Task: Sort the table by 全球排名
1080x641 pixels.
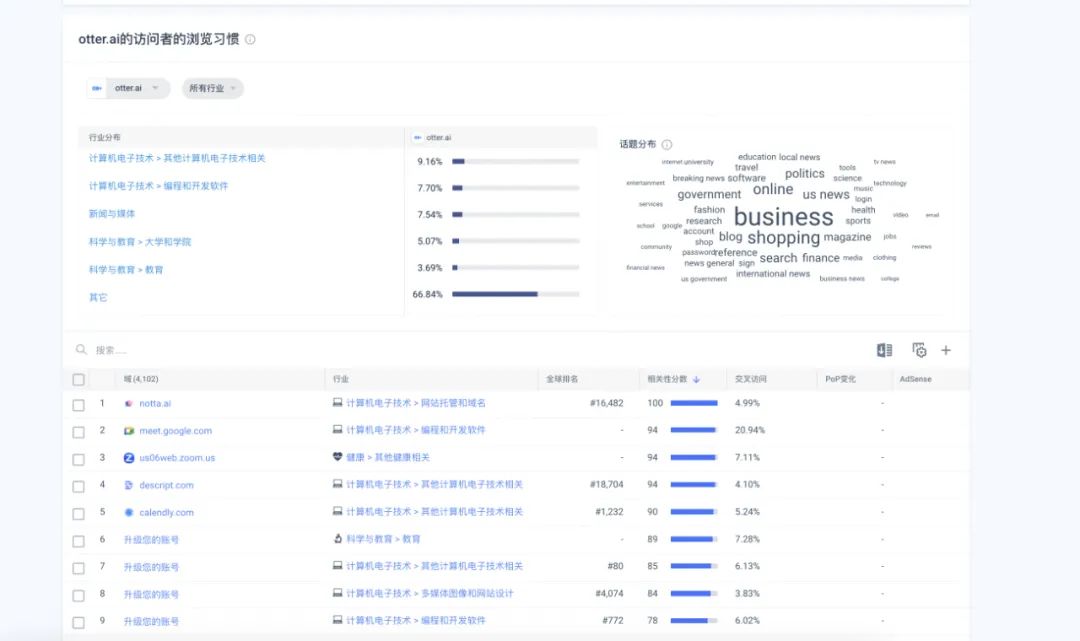Action: pos(562,379)
